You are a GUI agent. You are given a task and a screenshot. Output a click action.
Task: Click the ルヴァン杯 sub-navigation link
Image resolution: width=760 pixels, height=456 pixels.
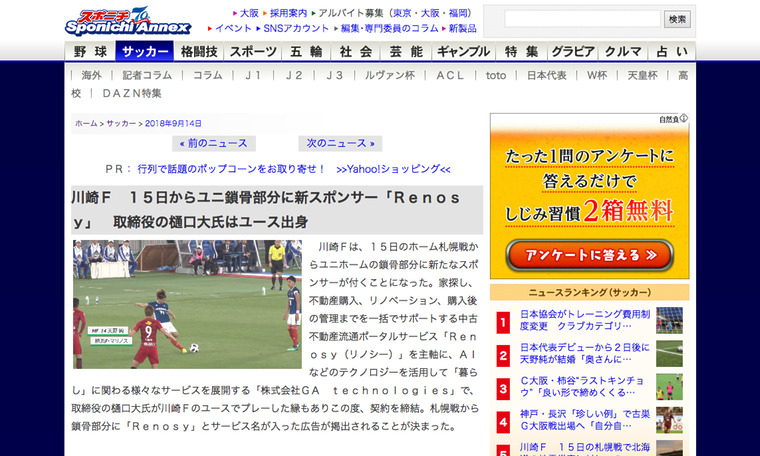click(x=389, y=75)
